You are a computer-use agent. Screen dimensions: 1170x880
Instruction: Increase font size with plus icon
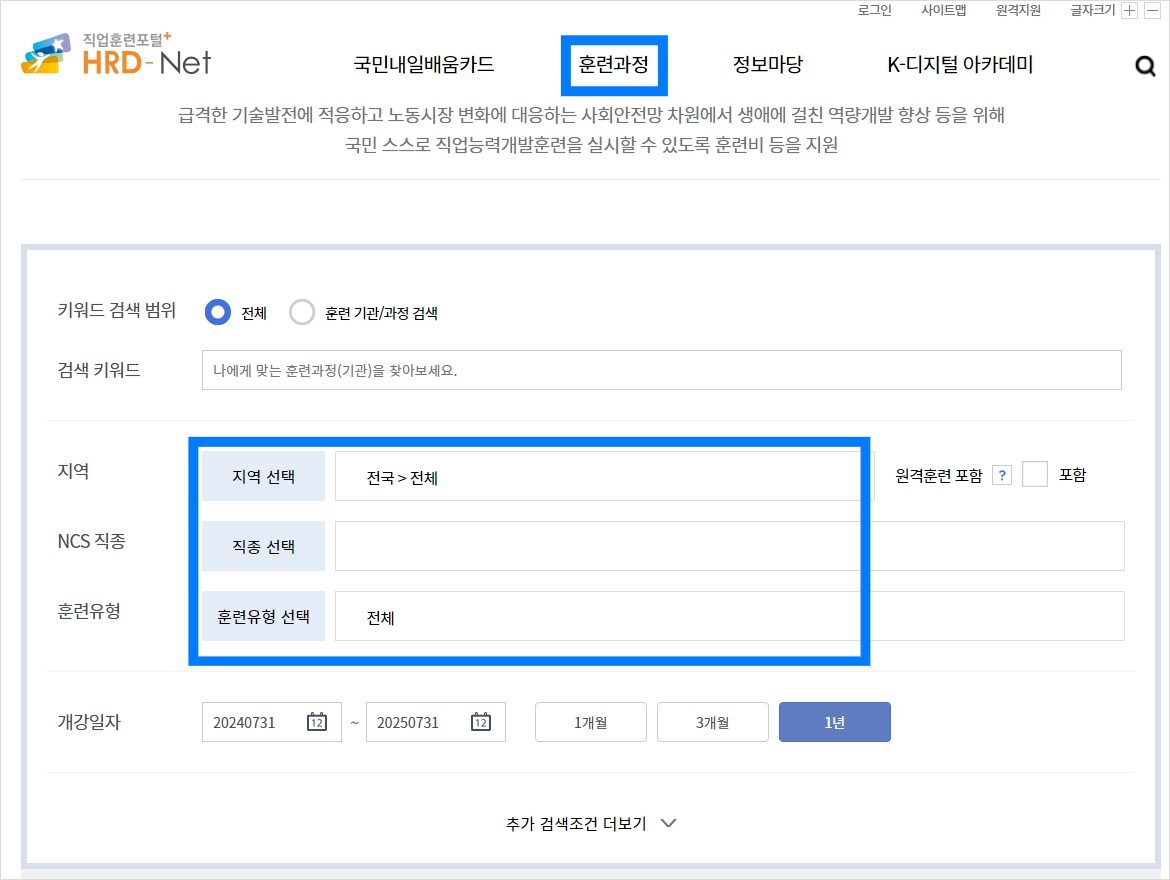pos(1130,11)
